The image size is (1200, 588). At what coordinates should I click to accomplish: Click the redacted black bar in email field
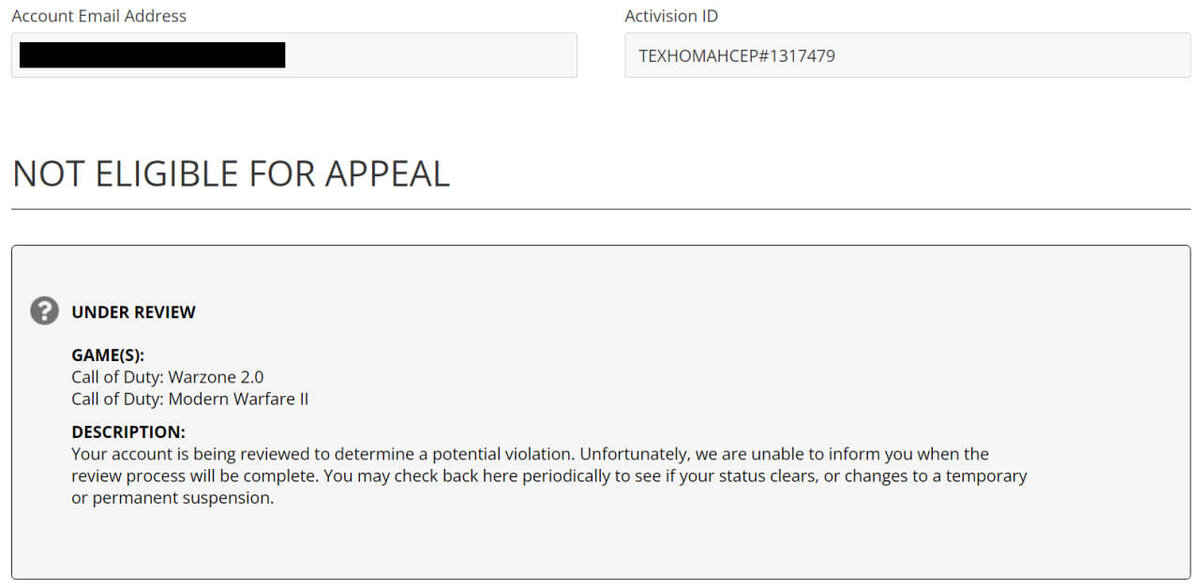point(152,55)
